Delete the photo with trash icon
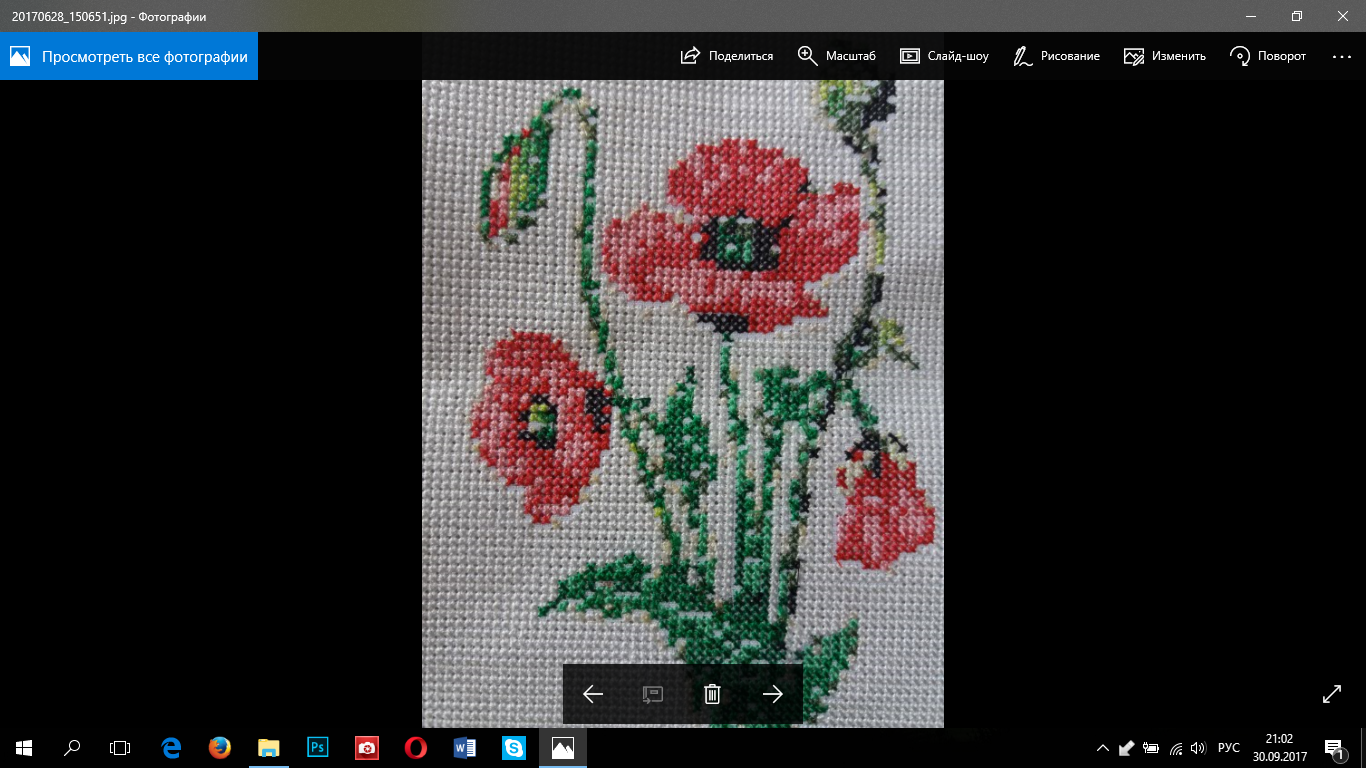The height and width of the screenshot is (768, 1366). [713, 694]
